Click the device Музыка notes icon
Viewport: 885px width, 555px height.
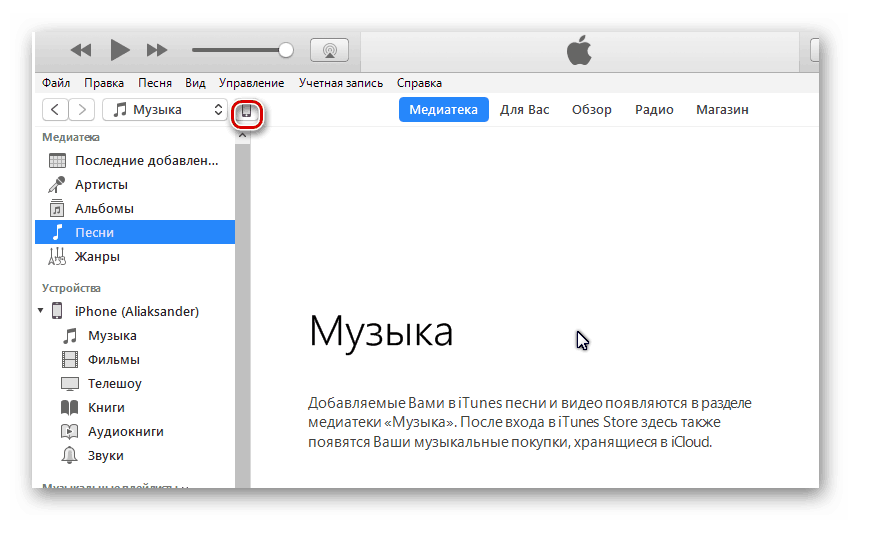(69, 336)
